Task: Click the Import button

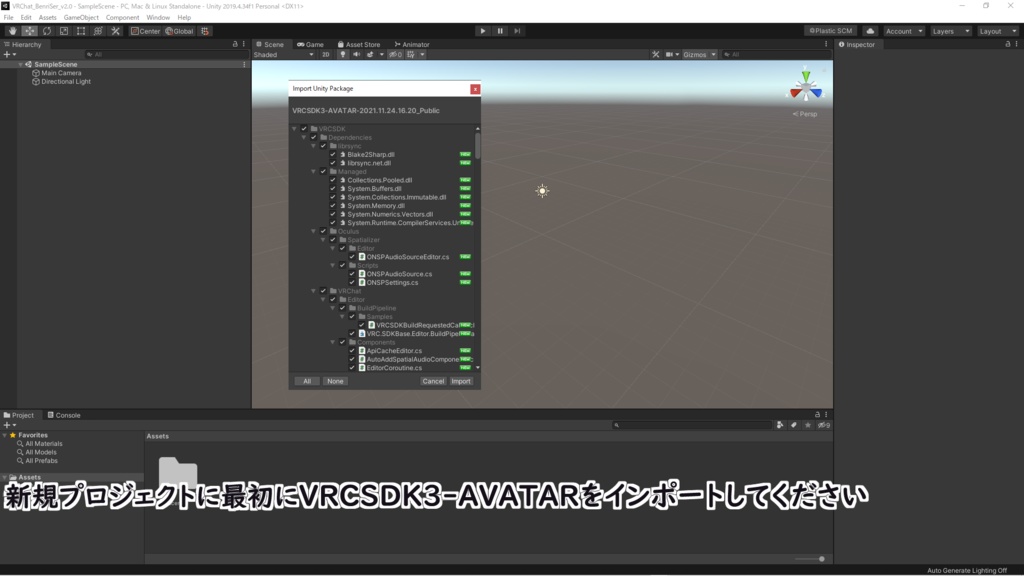Action: point(460,381)
